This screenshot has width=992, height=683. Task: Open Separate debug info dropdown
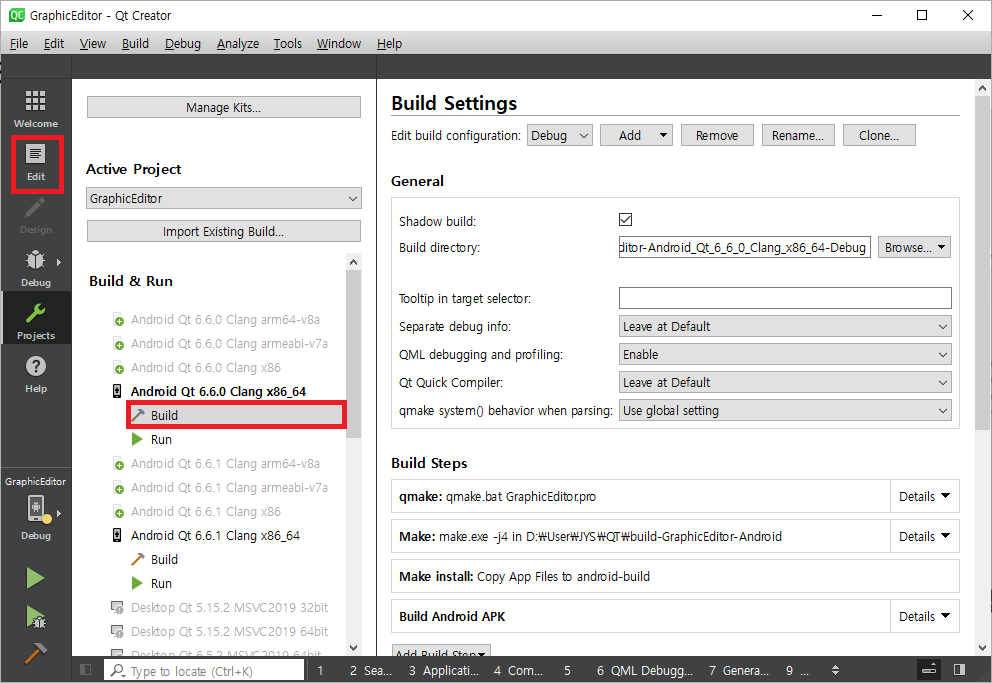784,327
